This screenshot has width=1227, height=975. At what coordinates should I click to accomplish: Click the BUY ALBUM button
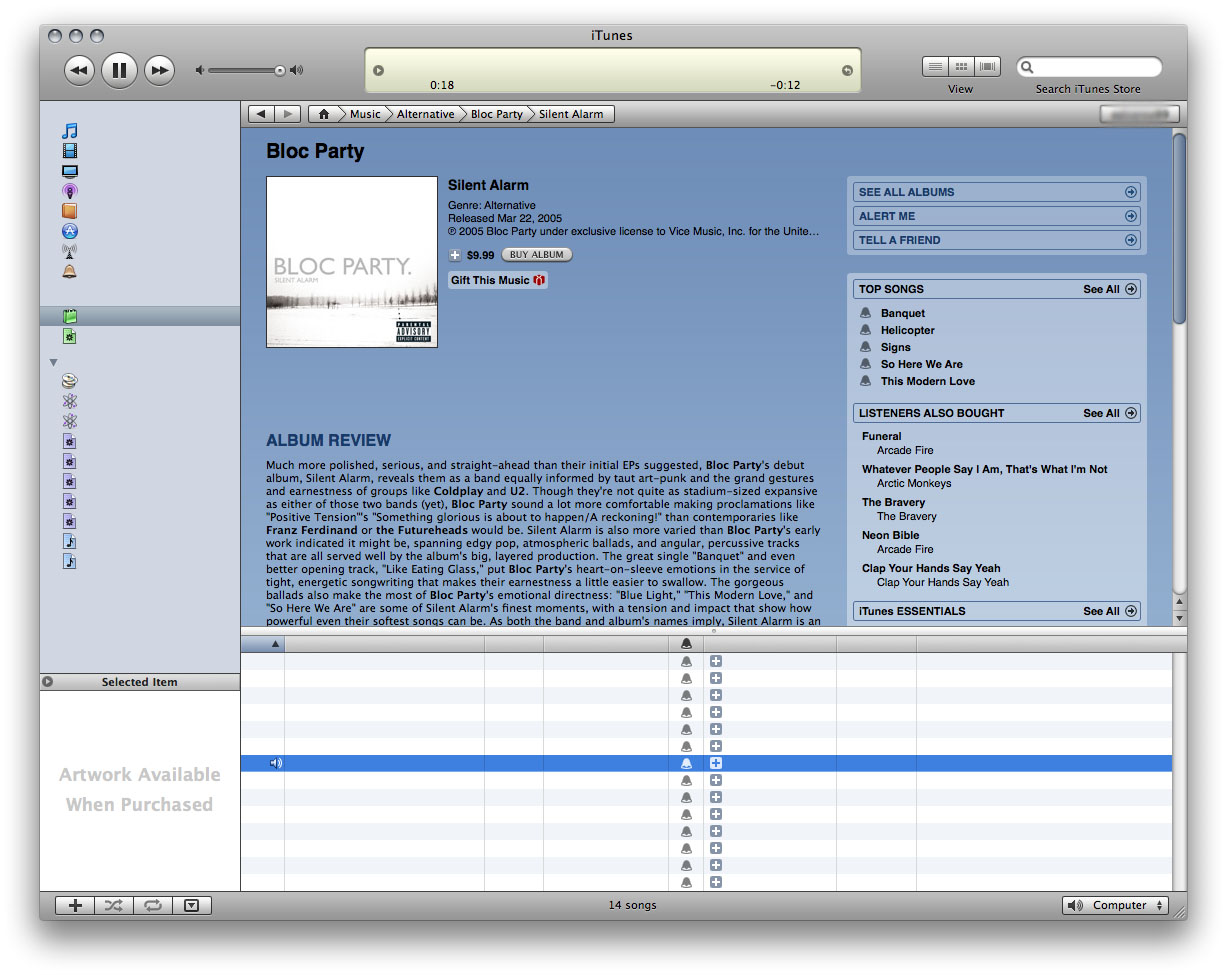click(537, 255)
